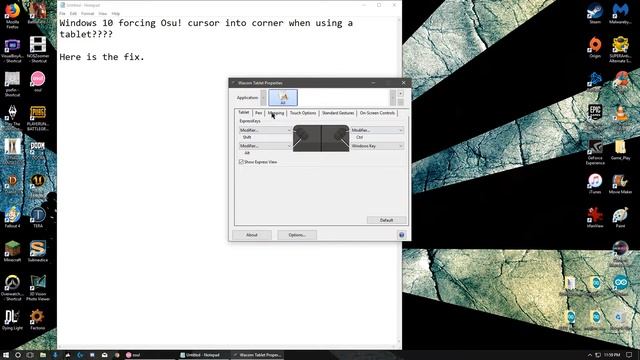Launch NO$Zoomer shortcut on the desktop
The width and height of the screenshot is (640, 360).
(38, 49)
